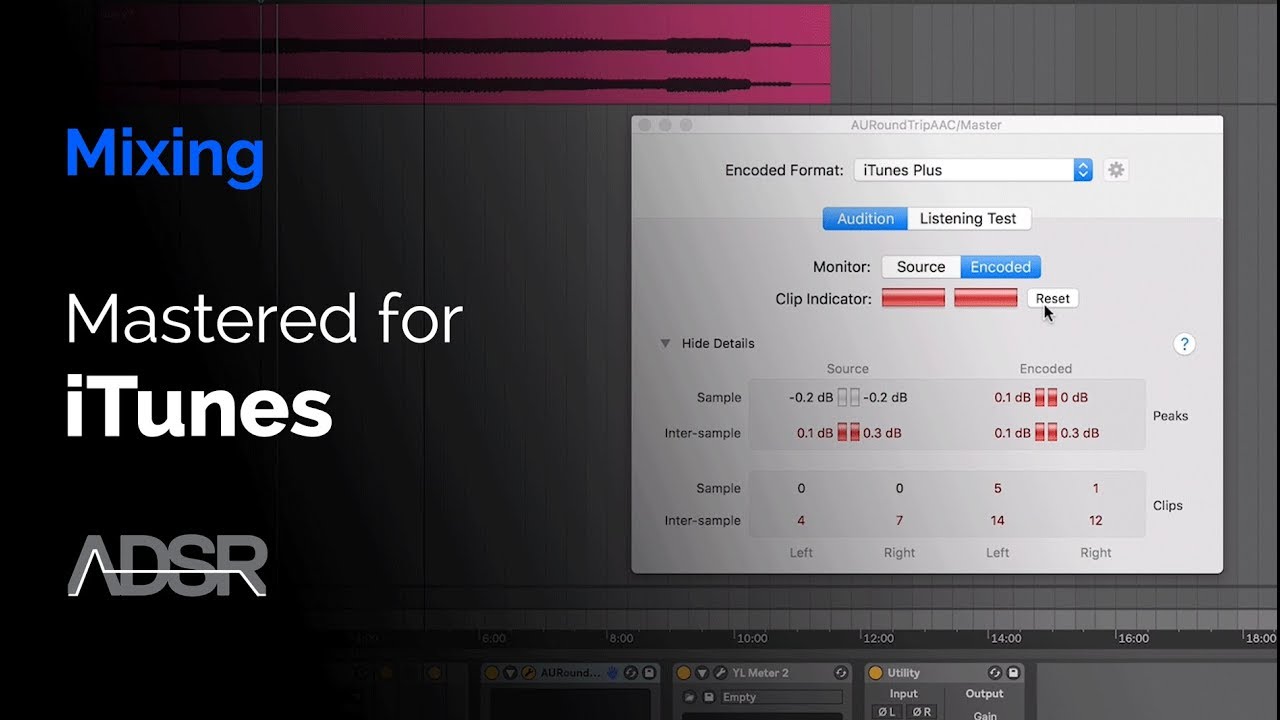
Task: Click the left red clip indicator bar
Action: 913,298
